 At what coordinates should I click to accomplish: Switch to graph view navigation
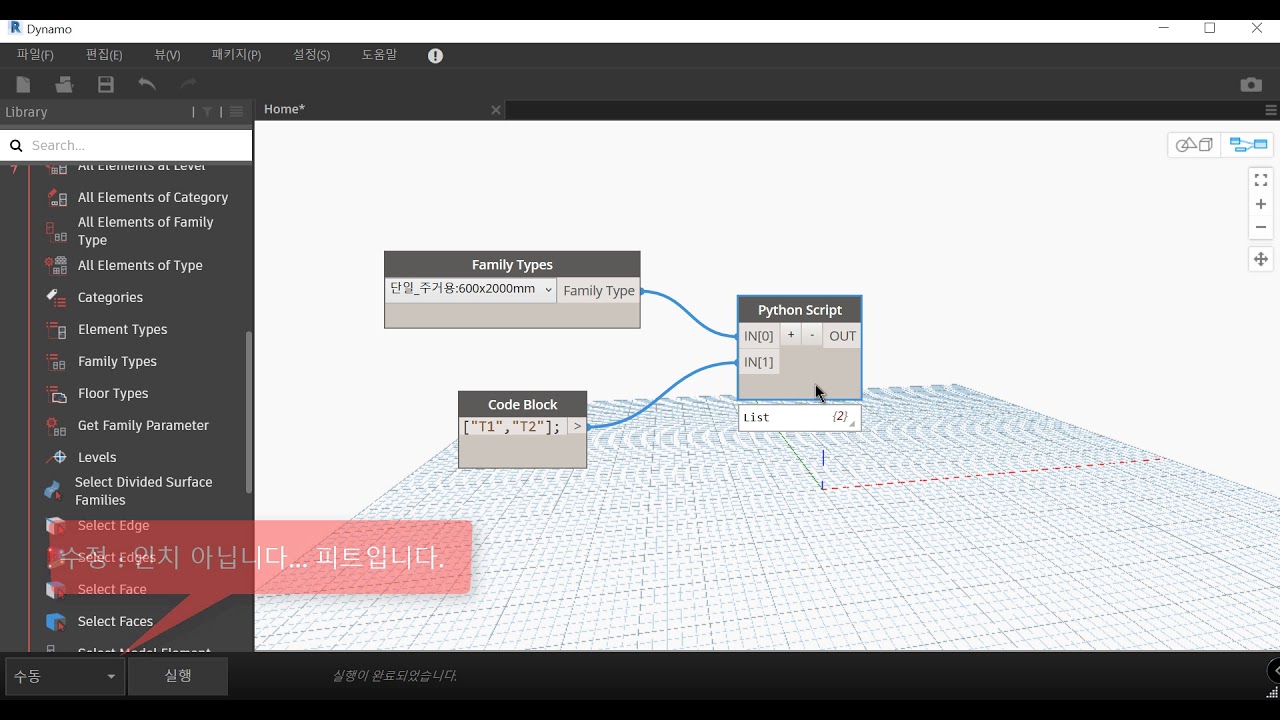click(1248, 145)
